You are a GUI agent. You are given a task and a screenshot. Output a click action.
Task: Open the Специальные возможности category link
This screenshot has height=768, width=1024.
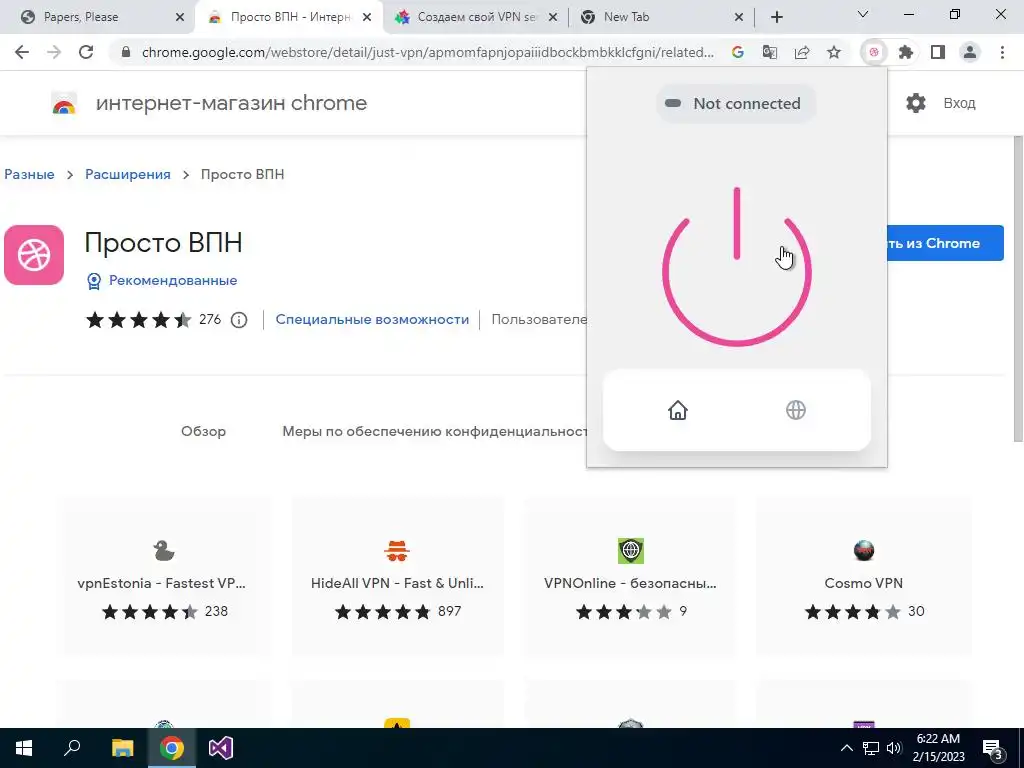pos(372,319)
